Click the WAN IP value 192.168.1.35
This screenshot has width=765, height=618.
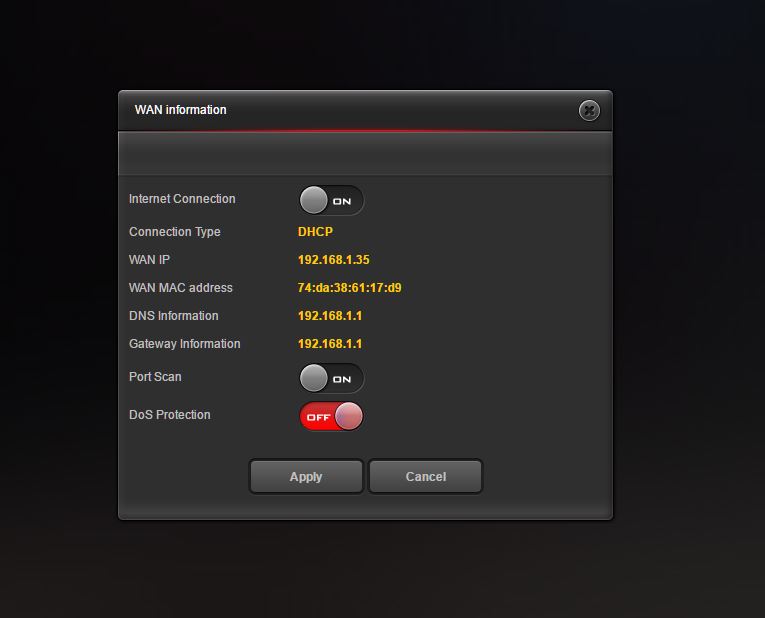[333, 260]
